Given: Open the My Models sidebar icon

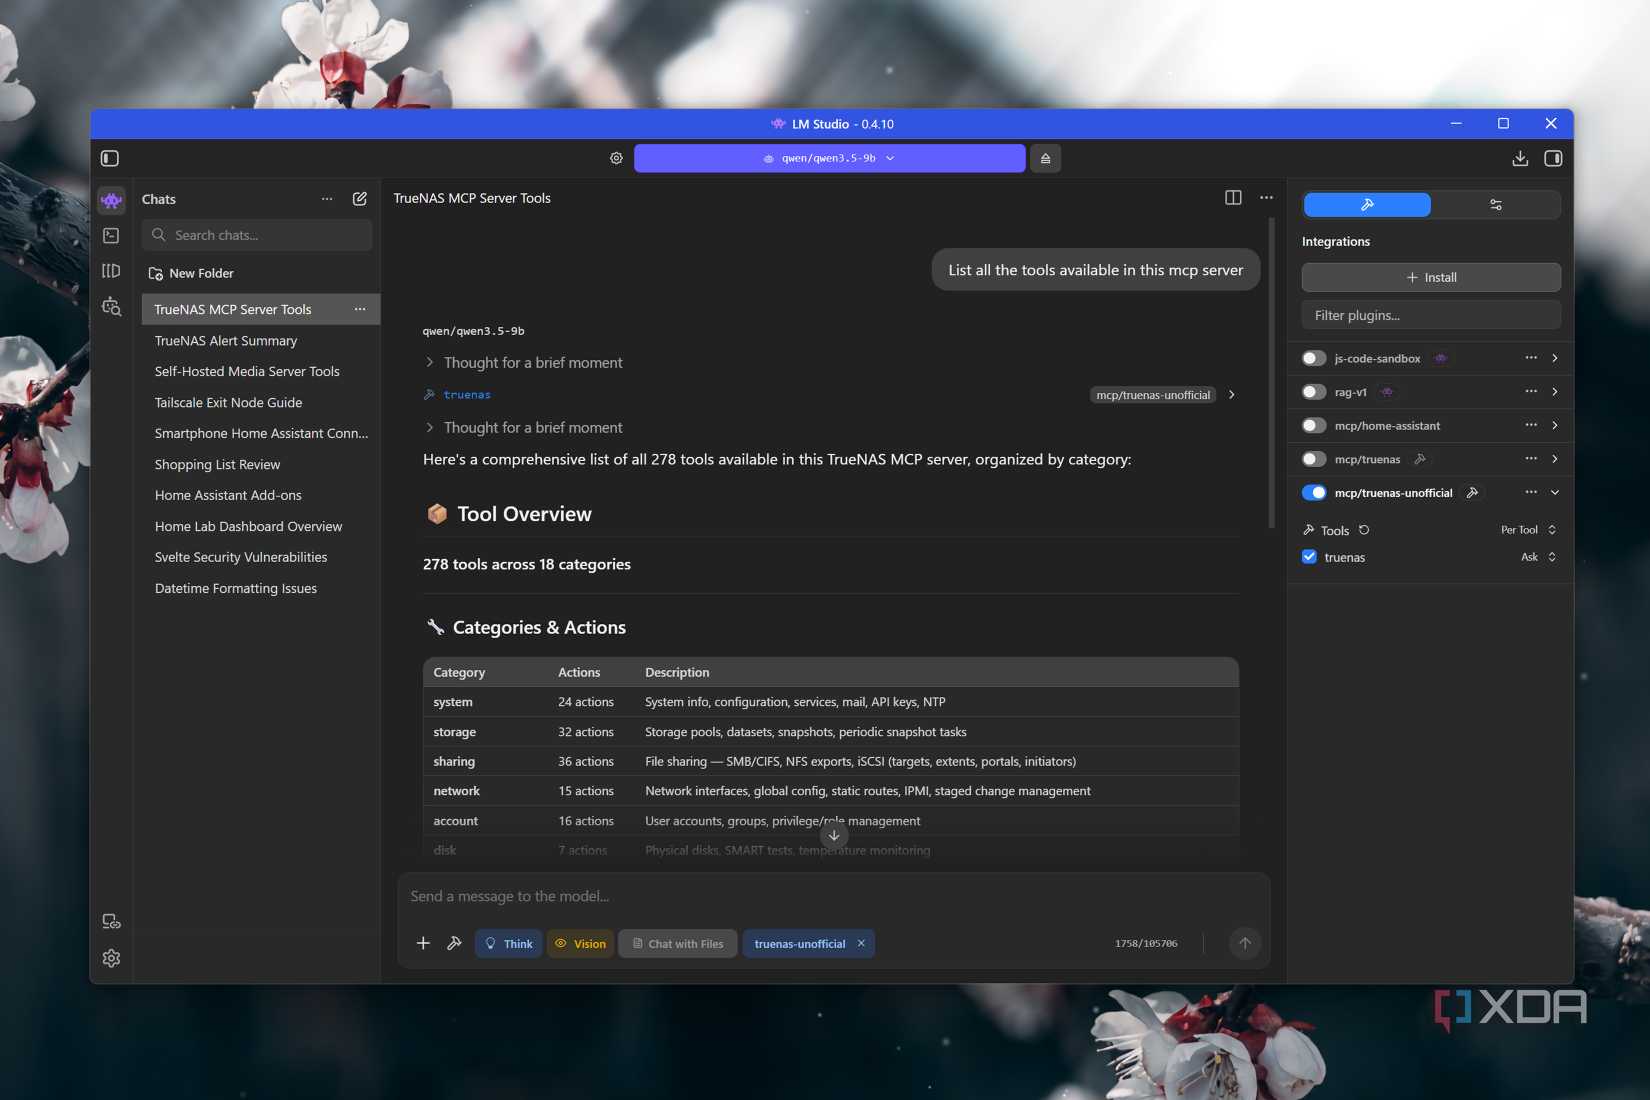Looking at the screenshot, I should point(111,270).
